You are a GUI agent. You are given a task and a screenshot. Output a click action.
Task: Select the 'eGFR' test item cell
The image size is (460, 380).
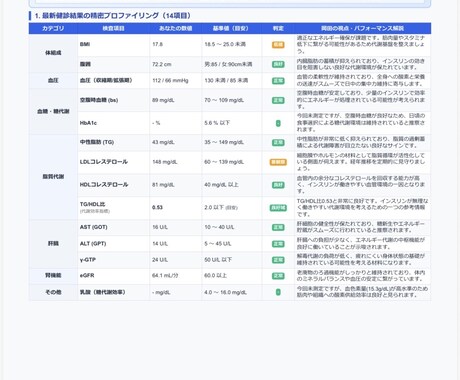tap(114, 276)
